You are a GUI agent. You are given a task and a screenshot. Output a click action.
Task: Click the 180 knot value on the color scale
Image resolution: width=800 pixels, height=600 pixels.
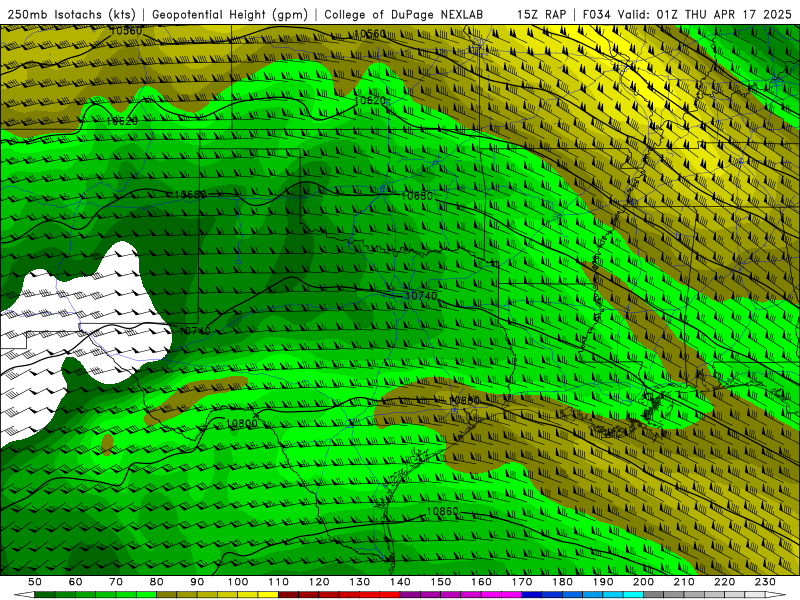pyautogui.click(x=562, y=582)
